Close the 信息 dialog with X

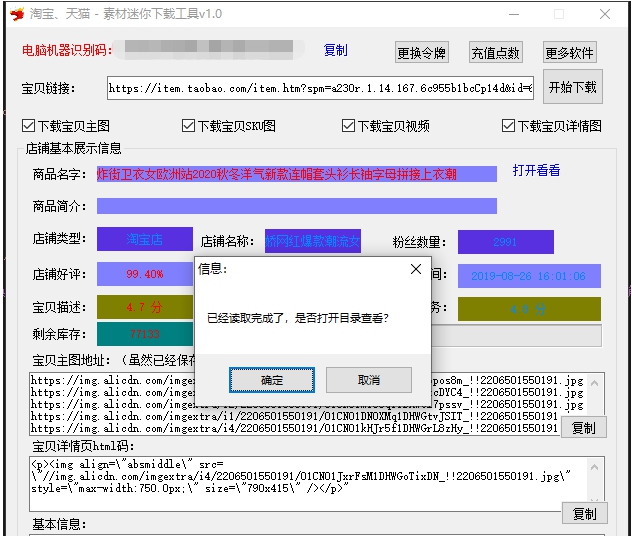416,269
